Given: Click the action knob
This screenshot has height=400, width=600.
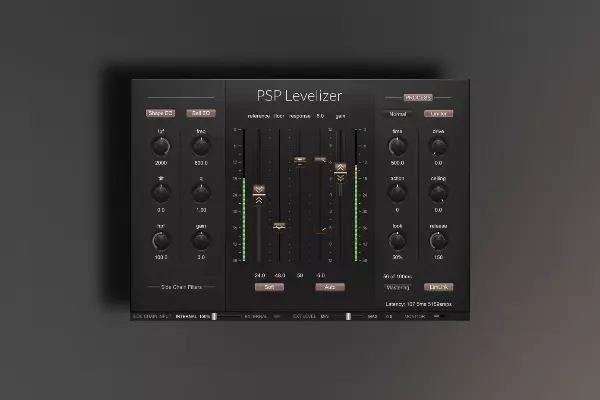Looking at the screenshot, I should (397, 193).
